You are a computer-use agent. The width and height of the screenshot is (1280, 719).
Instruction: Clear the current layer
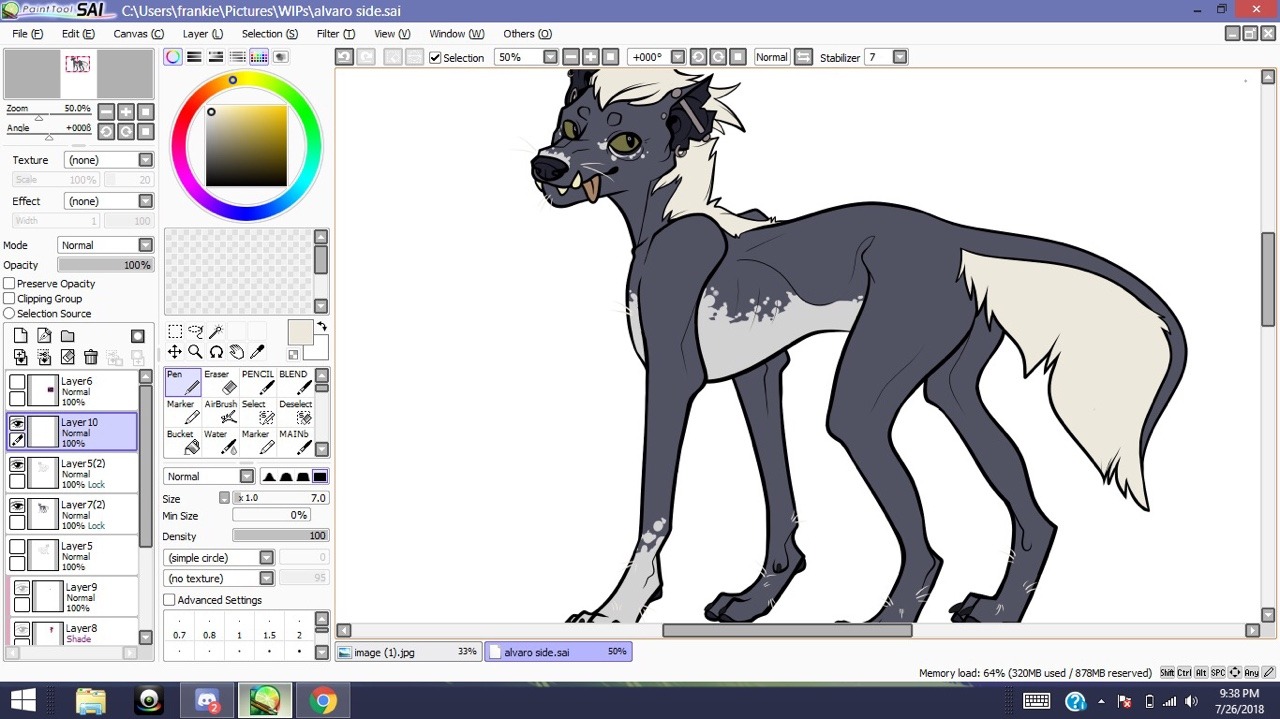[x=67, y=357]
